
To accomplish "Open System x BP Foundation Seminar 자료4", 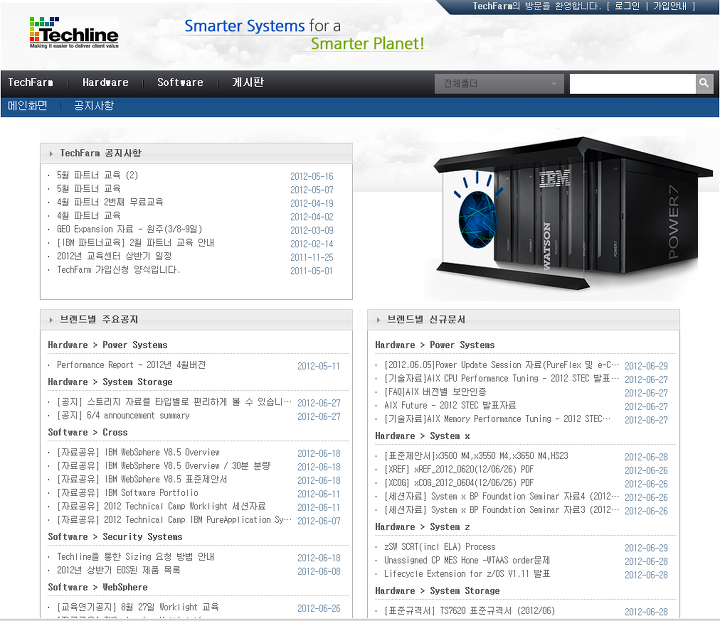I will tap(501, 497).
